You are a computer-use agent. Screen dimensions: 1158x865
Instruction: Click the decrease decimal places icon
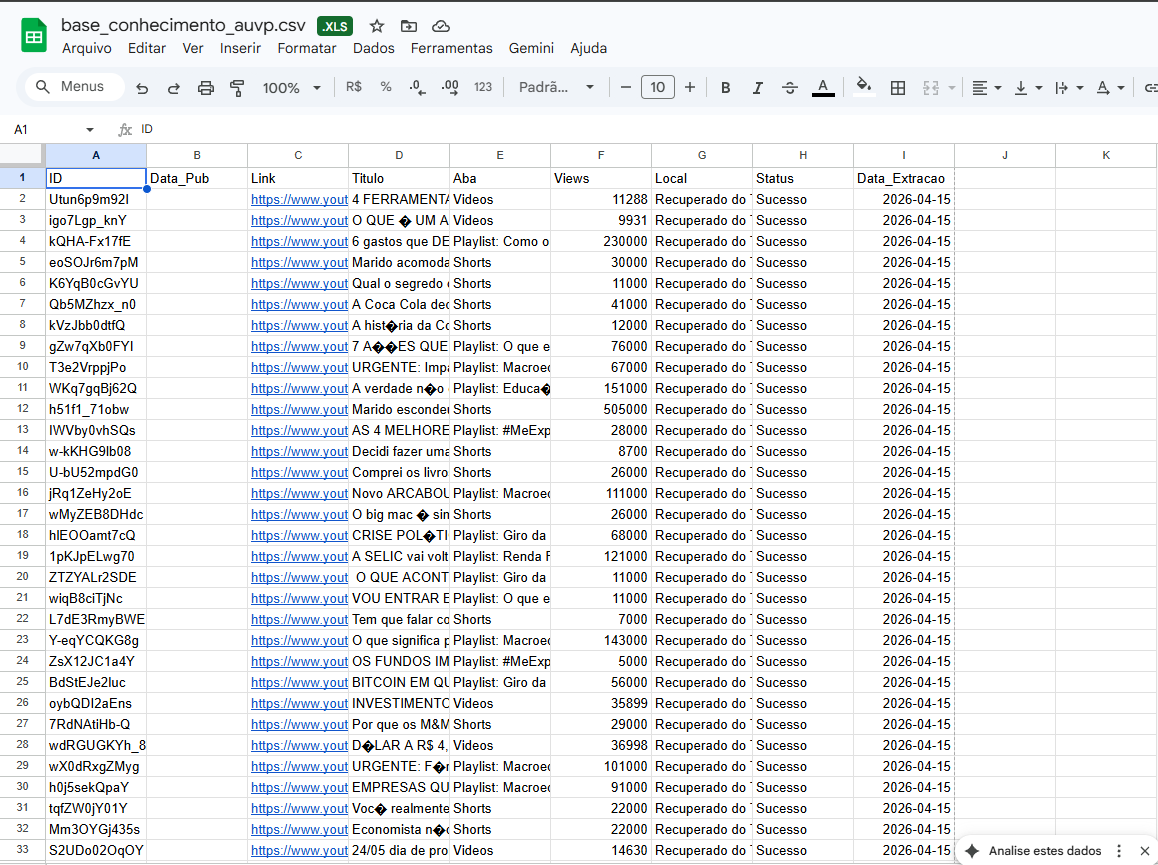pos(417,87)
